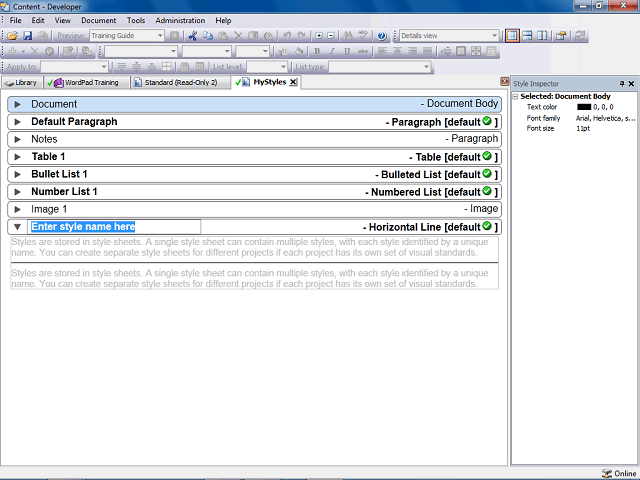Click the Find binoculars icon

[348, 36]
